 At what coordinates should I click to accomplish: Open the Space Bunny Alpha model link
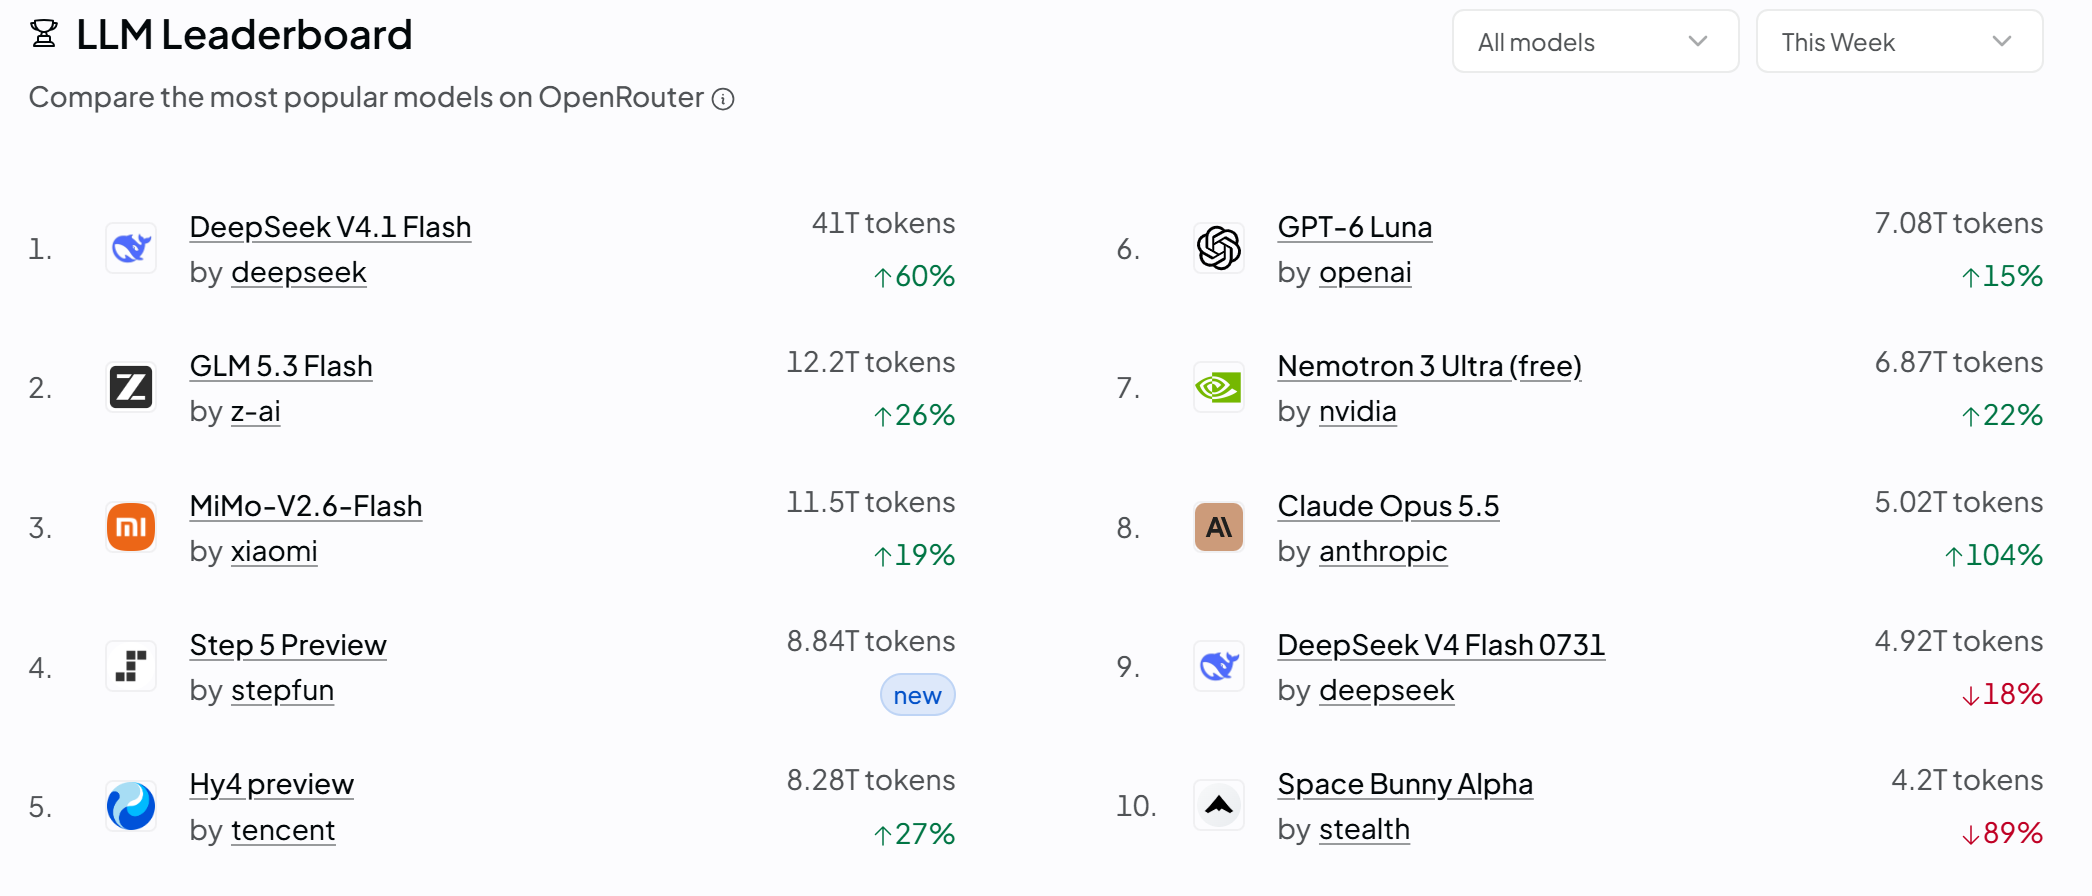[x=1405, y=784]
